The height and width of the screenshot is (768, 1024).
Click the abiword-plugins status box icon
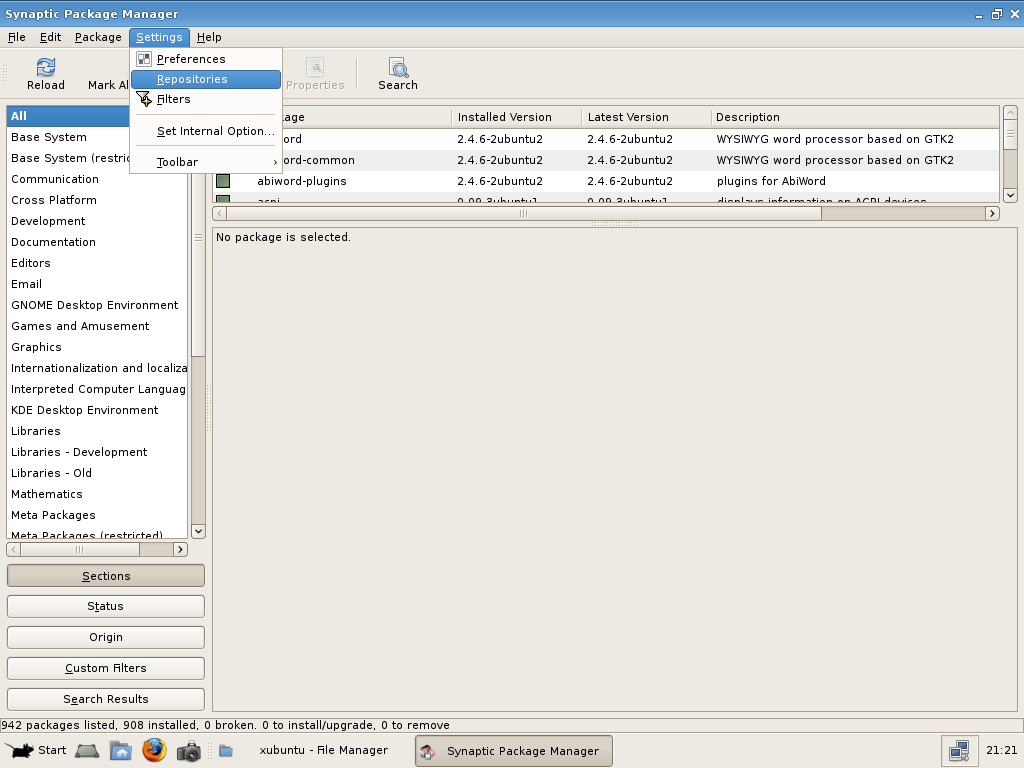point(223,181)
